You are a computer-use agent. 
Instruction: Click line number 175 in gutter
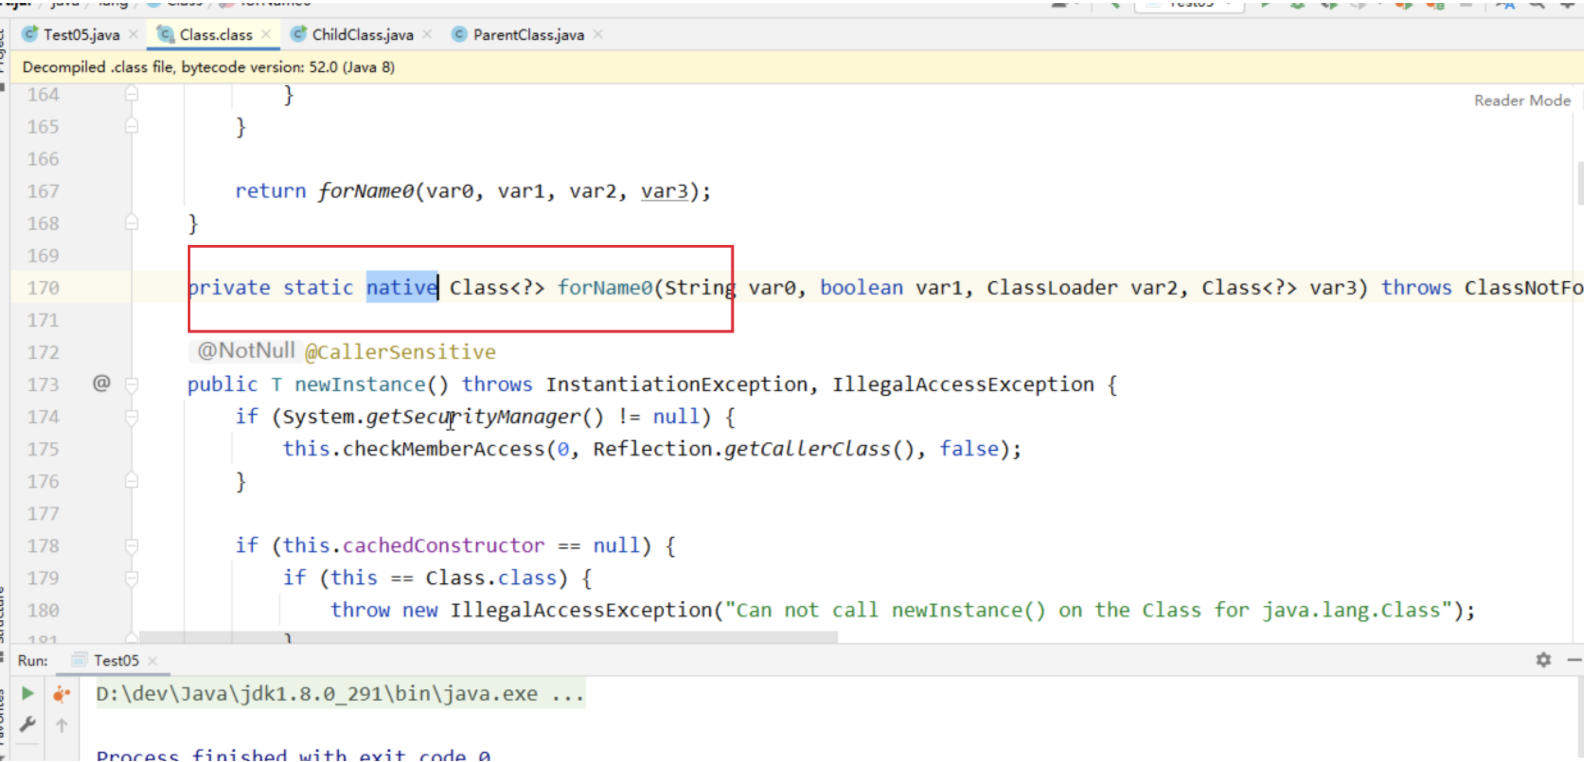click(x=43, y=449)
